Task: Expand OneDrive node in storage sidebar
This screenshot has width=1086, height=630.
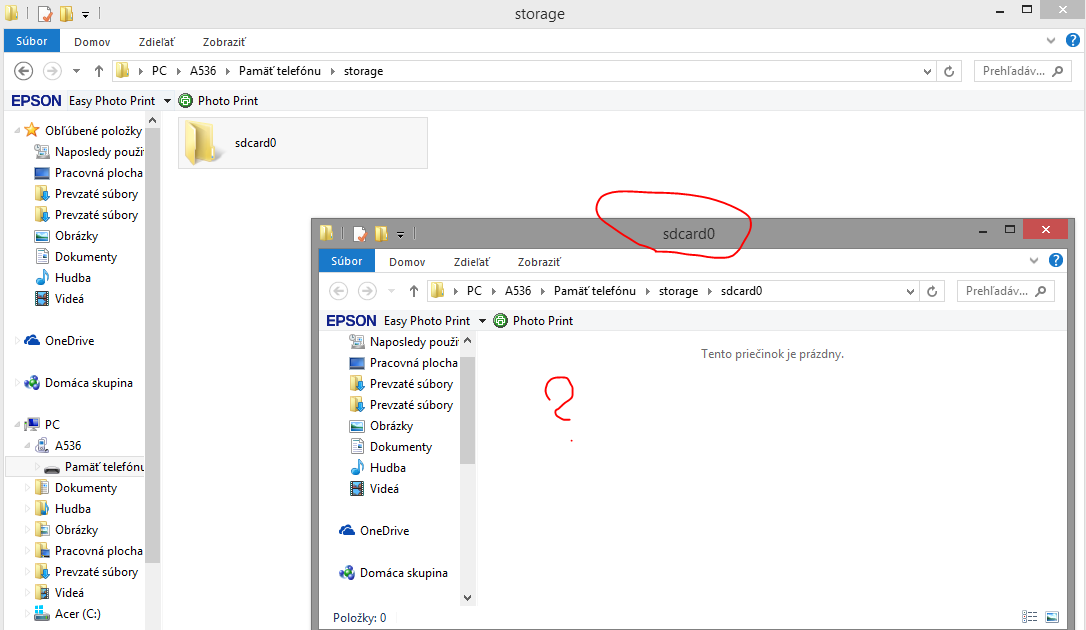Action: (x=17, y=341)
